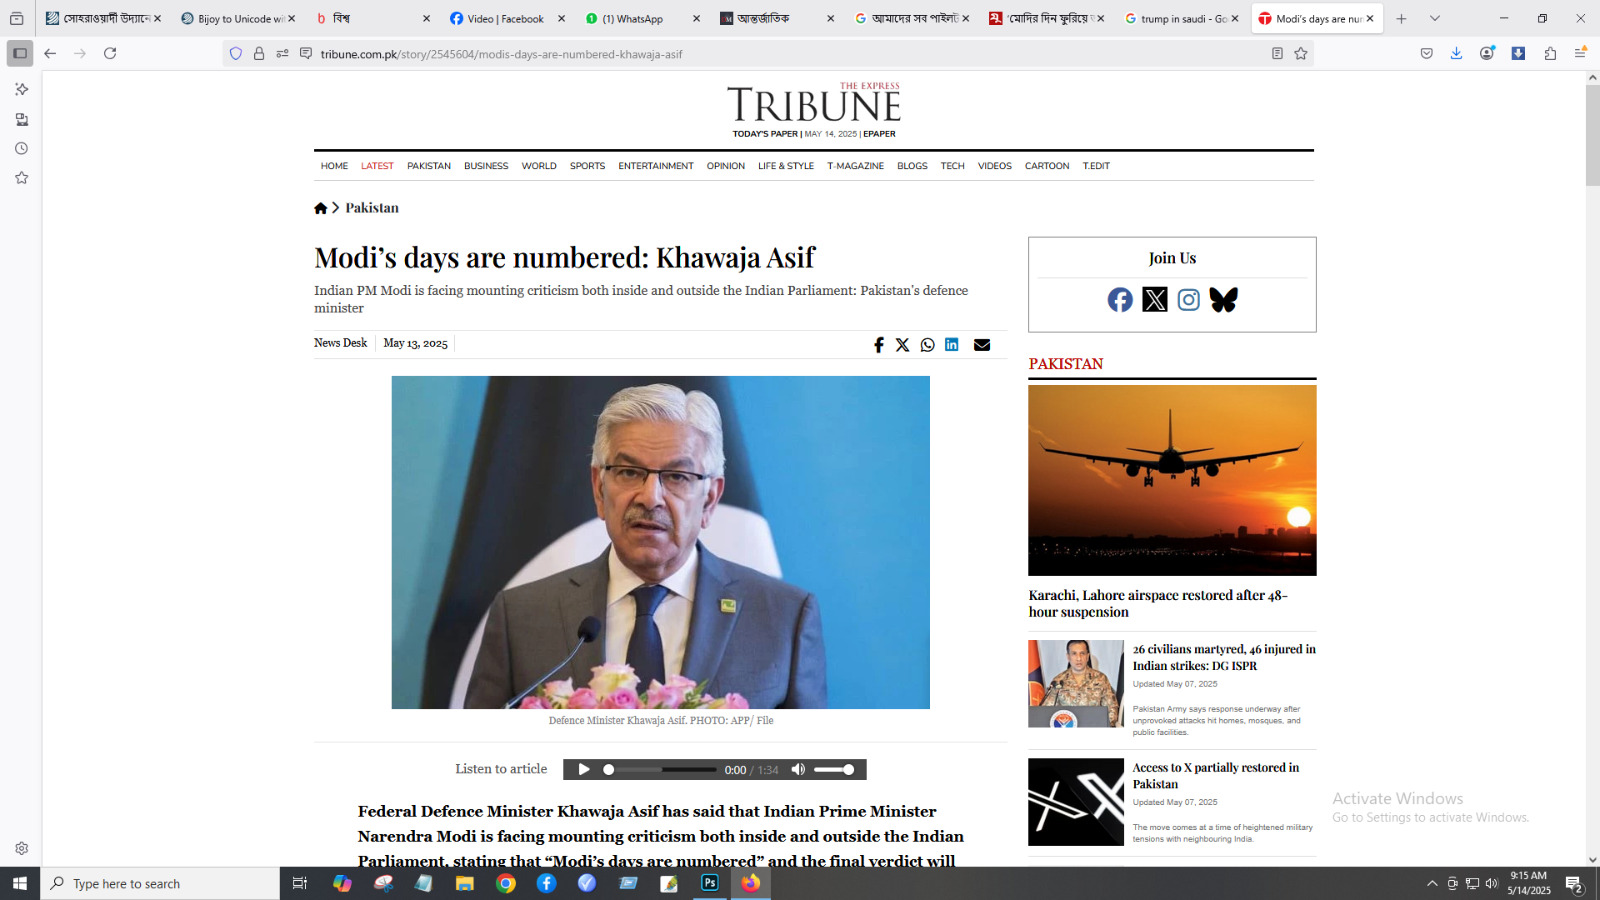1600x900 pixels.
Task: Bookmark this page with star icon
Action: click(1301, 54)
